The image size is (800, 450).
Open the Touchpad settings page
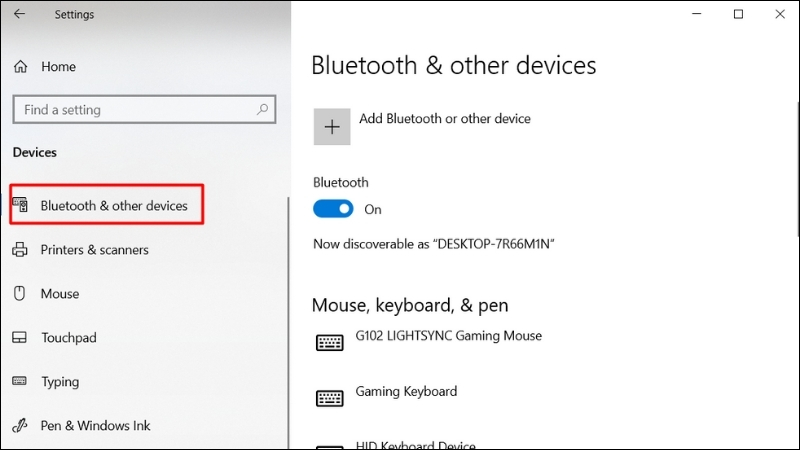(x=69, y=337)
